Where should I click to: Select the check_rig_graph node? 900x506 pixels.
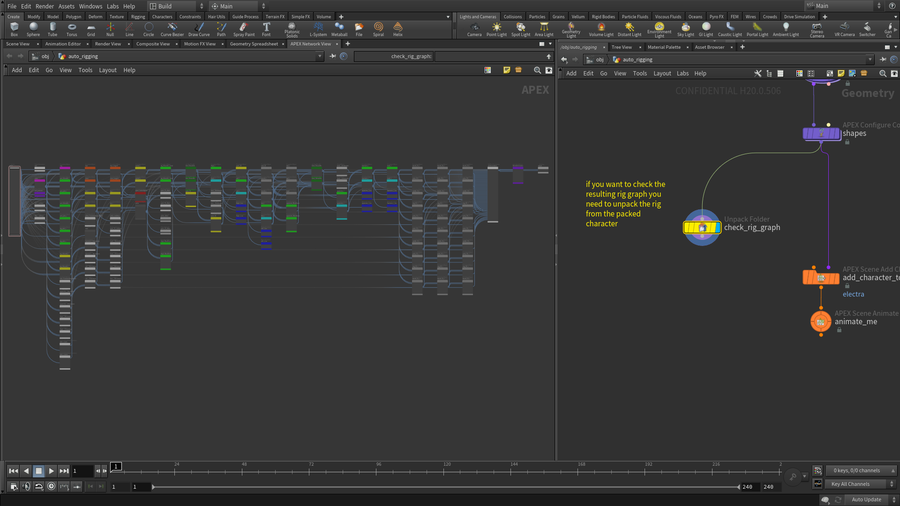tap(702, 228)
